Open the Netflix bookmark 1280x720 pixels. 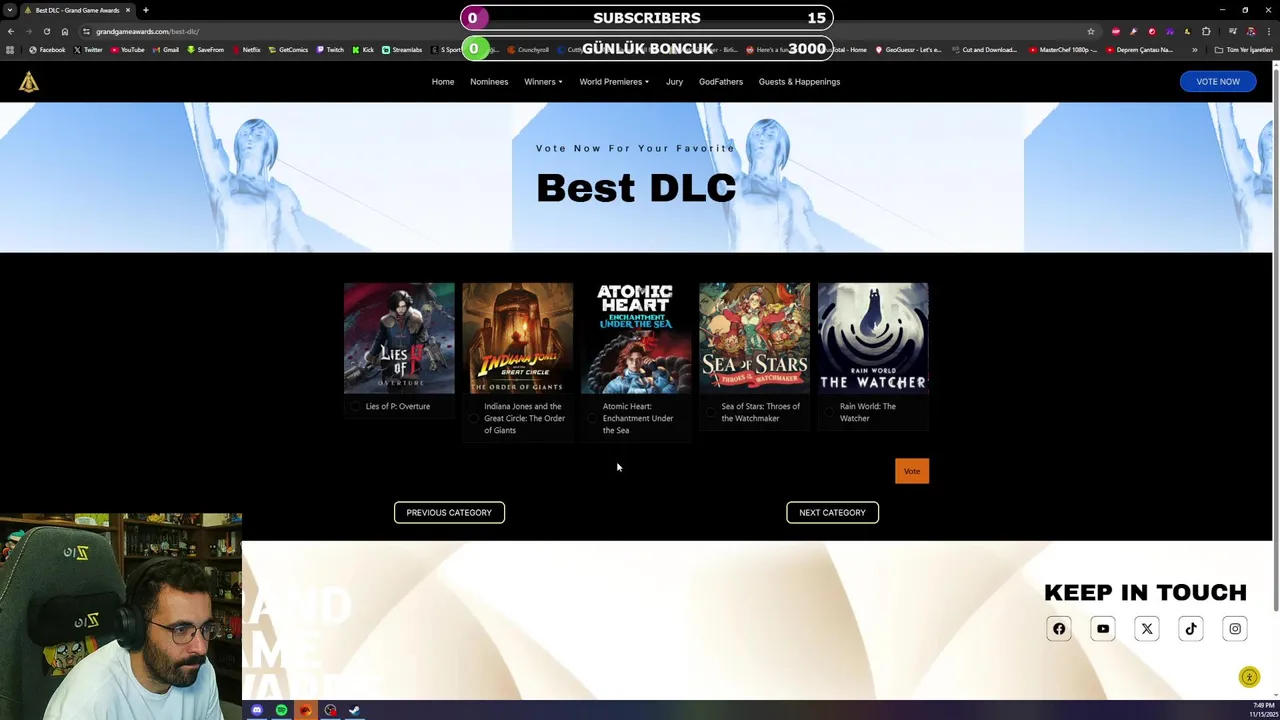click(246, 50)
